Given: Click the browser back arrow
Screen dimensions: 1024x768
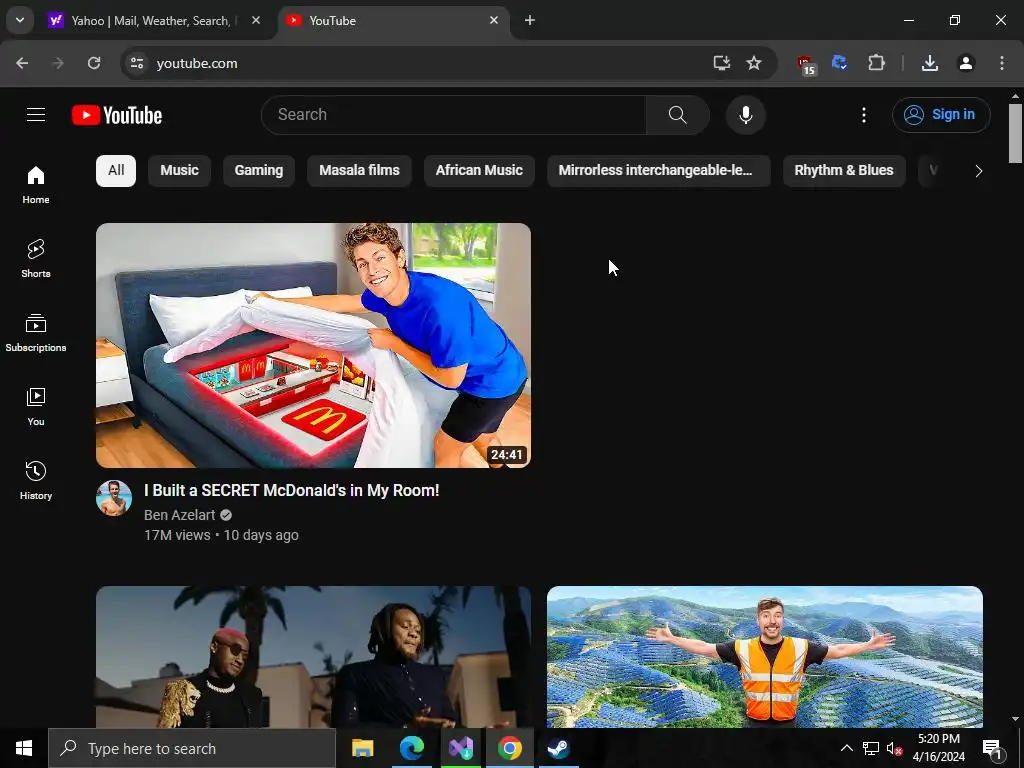Looking at the screenshot, I should coord(22,63).
